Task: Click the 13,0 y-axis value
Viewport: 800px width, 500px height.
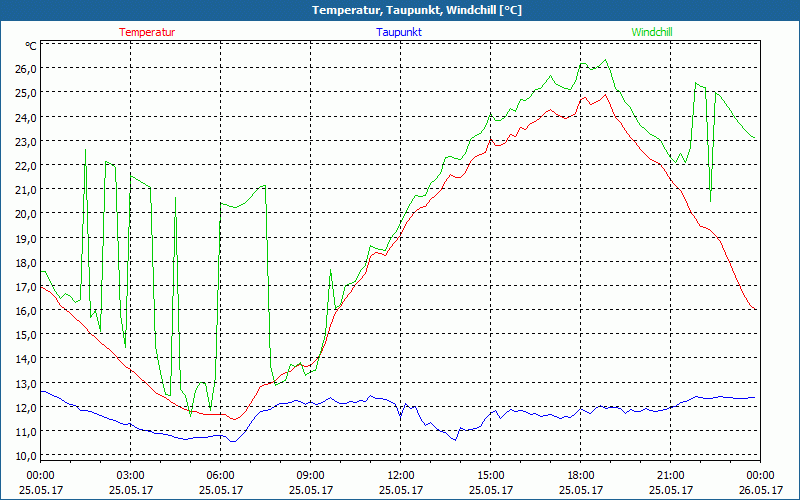Action: tap(26, 383)
